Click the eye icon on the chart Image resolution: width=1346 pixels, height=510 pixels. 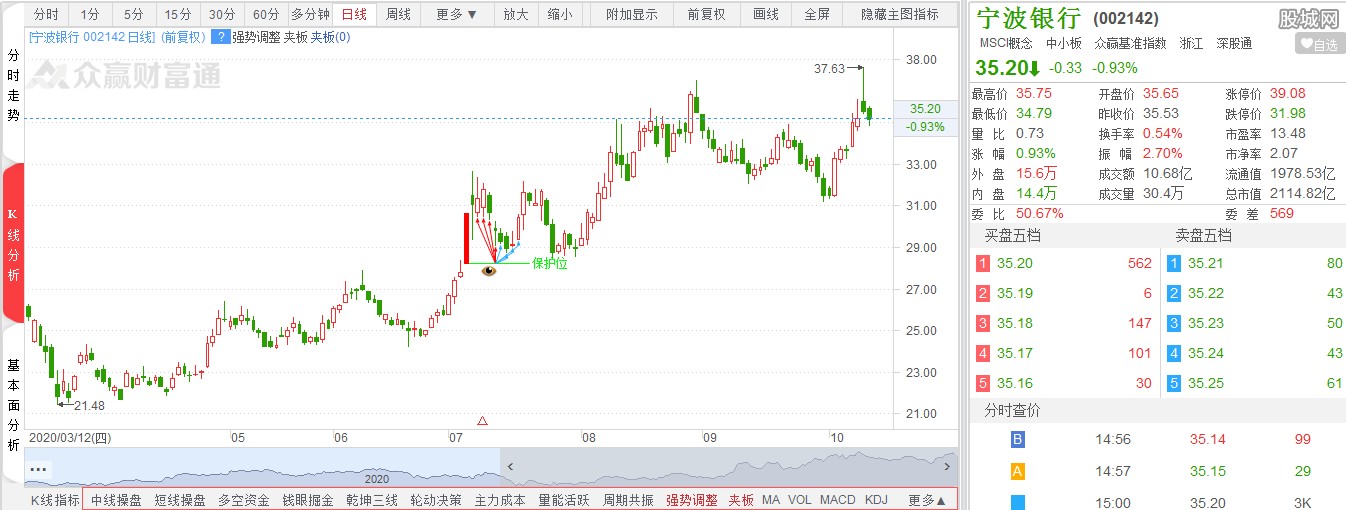(489, 270)
